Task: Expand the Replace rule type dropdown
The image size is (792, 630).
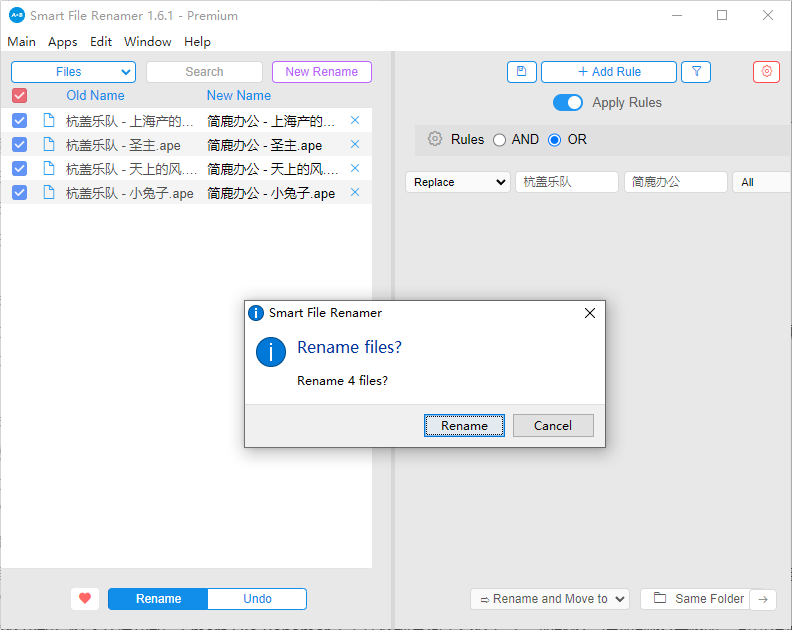Action: pos(458,182)
